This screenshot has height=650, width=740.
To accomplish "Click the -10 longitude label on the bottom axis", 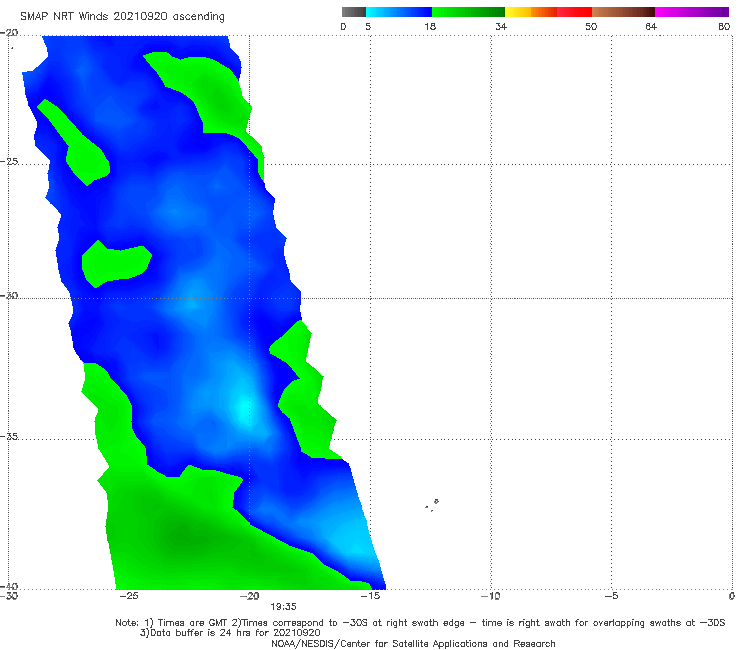I will click(x=491, y=596).
